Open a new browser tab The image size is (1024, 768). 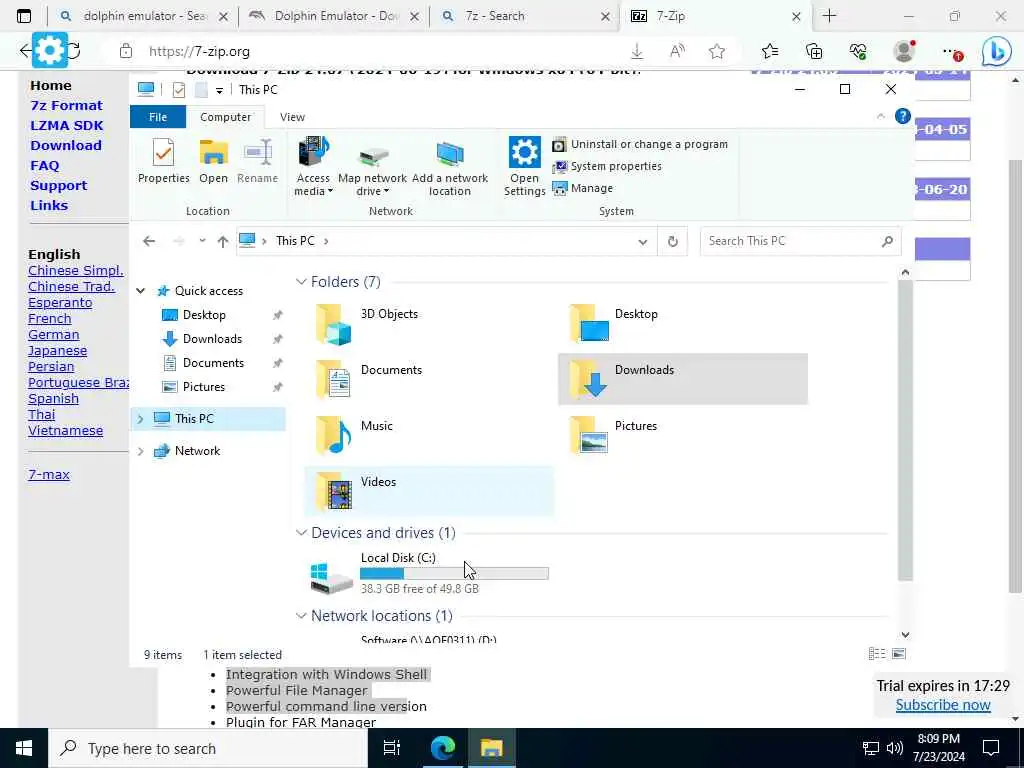829,16
